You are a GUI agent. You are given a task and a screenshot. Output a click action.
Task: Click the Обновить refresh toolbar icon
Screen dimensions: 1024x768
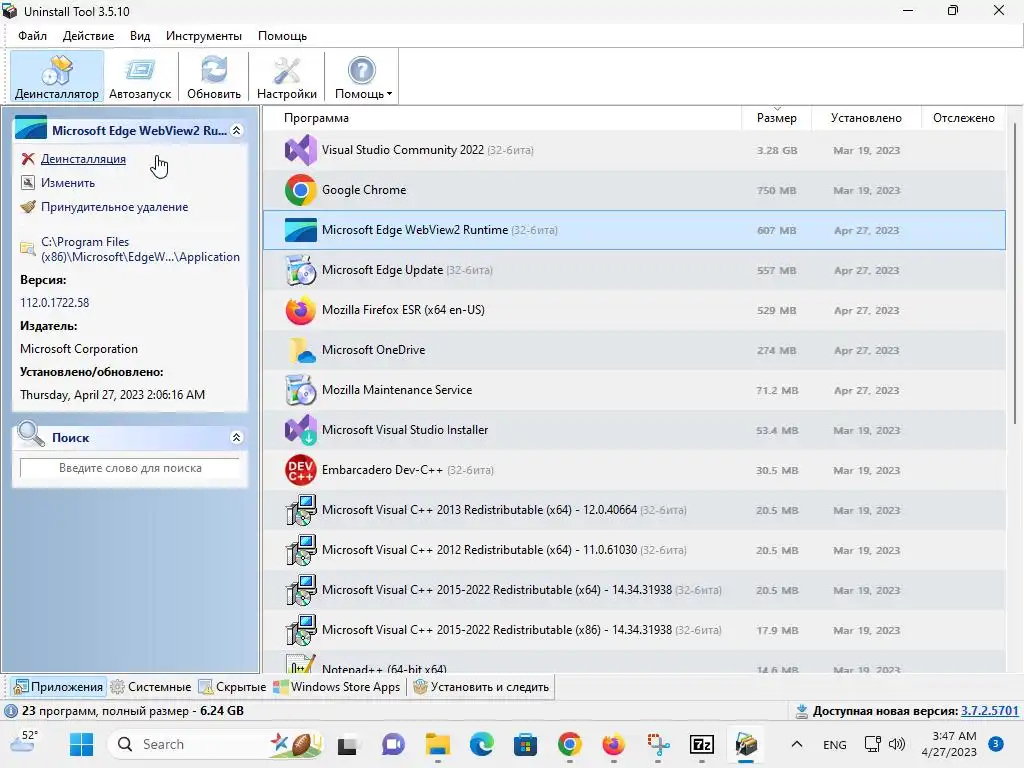pyautogui.click(x=214, y=77)
